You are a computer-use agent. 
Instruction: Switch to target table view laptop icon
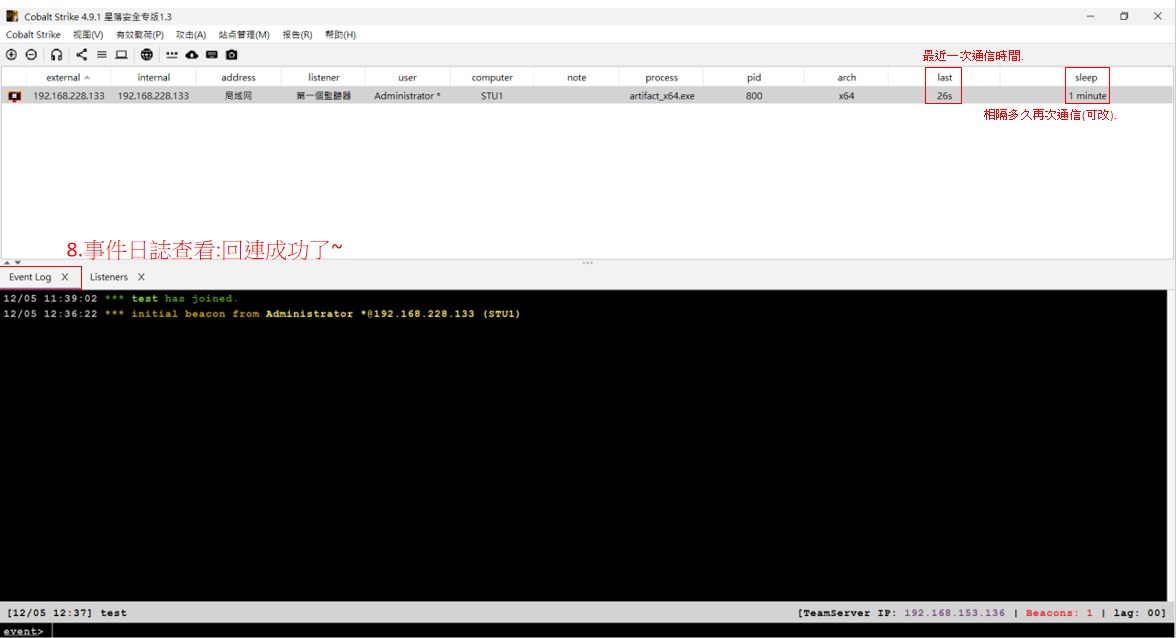[x=122, y=55]
